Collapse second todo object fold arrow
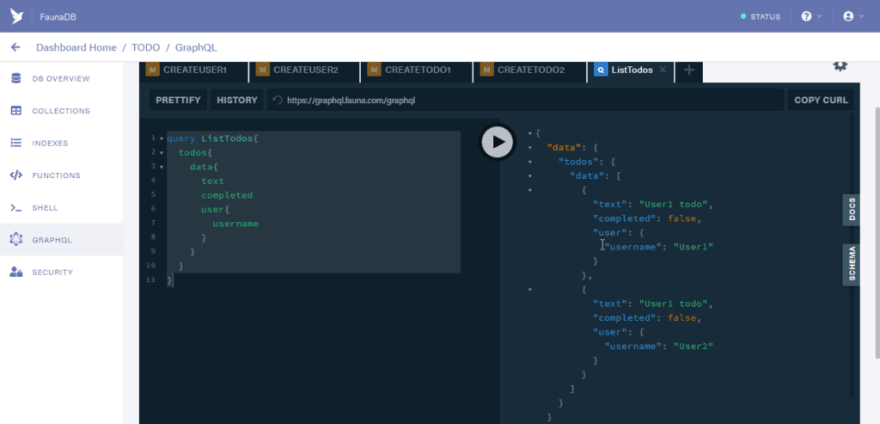Viewport: 880px width, 424px height. pyautogui.click(x=530, y=290)
